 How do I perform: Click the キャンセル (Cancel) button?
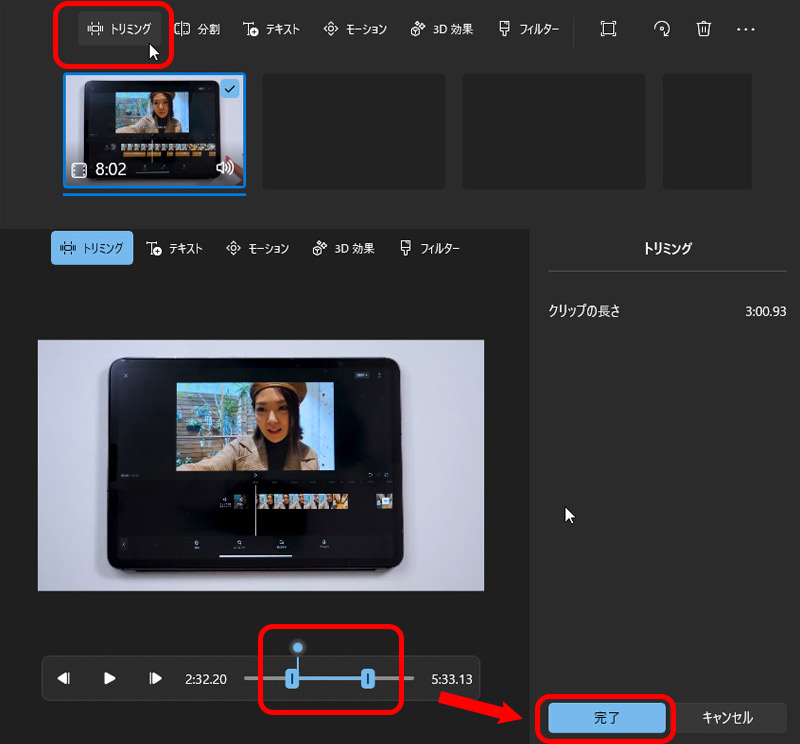point(727,718)
